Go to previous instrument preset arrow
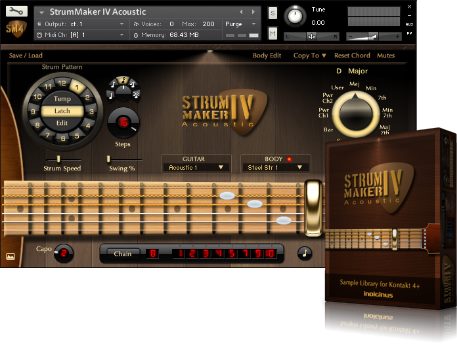Viewport: 457px width, 362px height. (x=241, y=12)
